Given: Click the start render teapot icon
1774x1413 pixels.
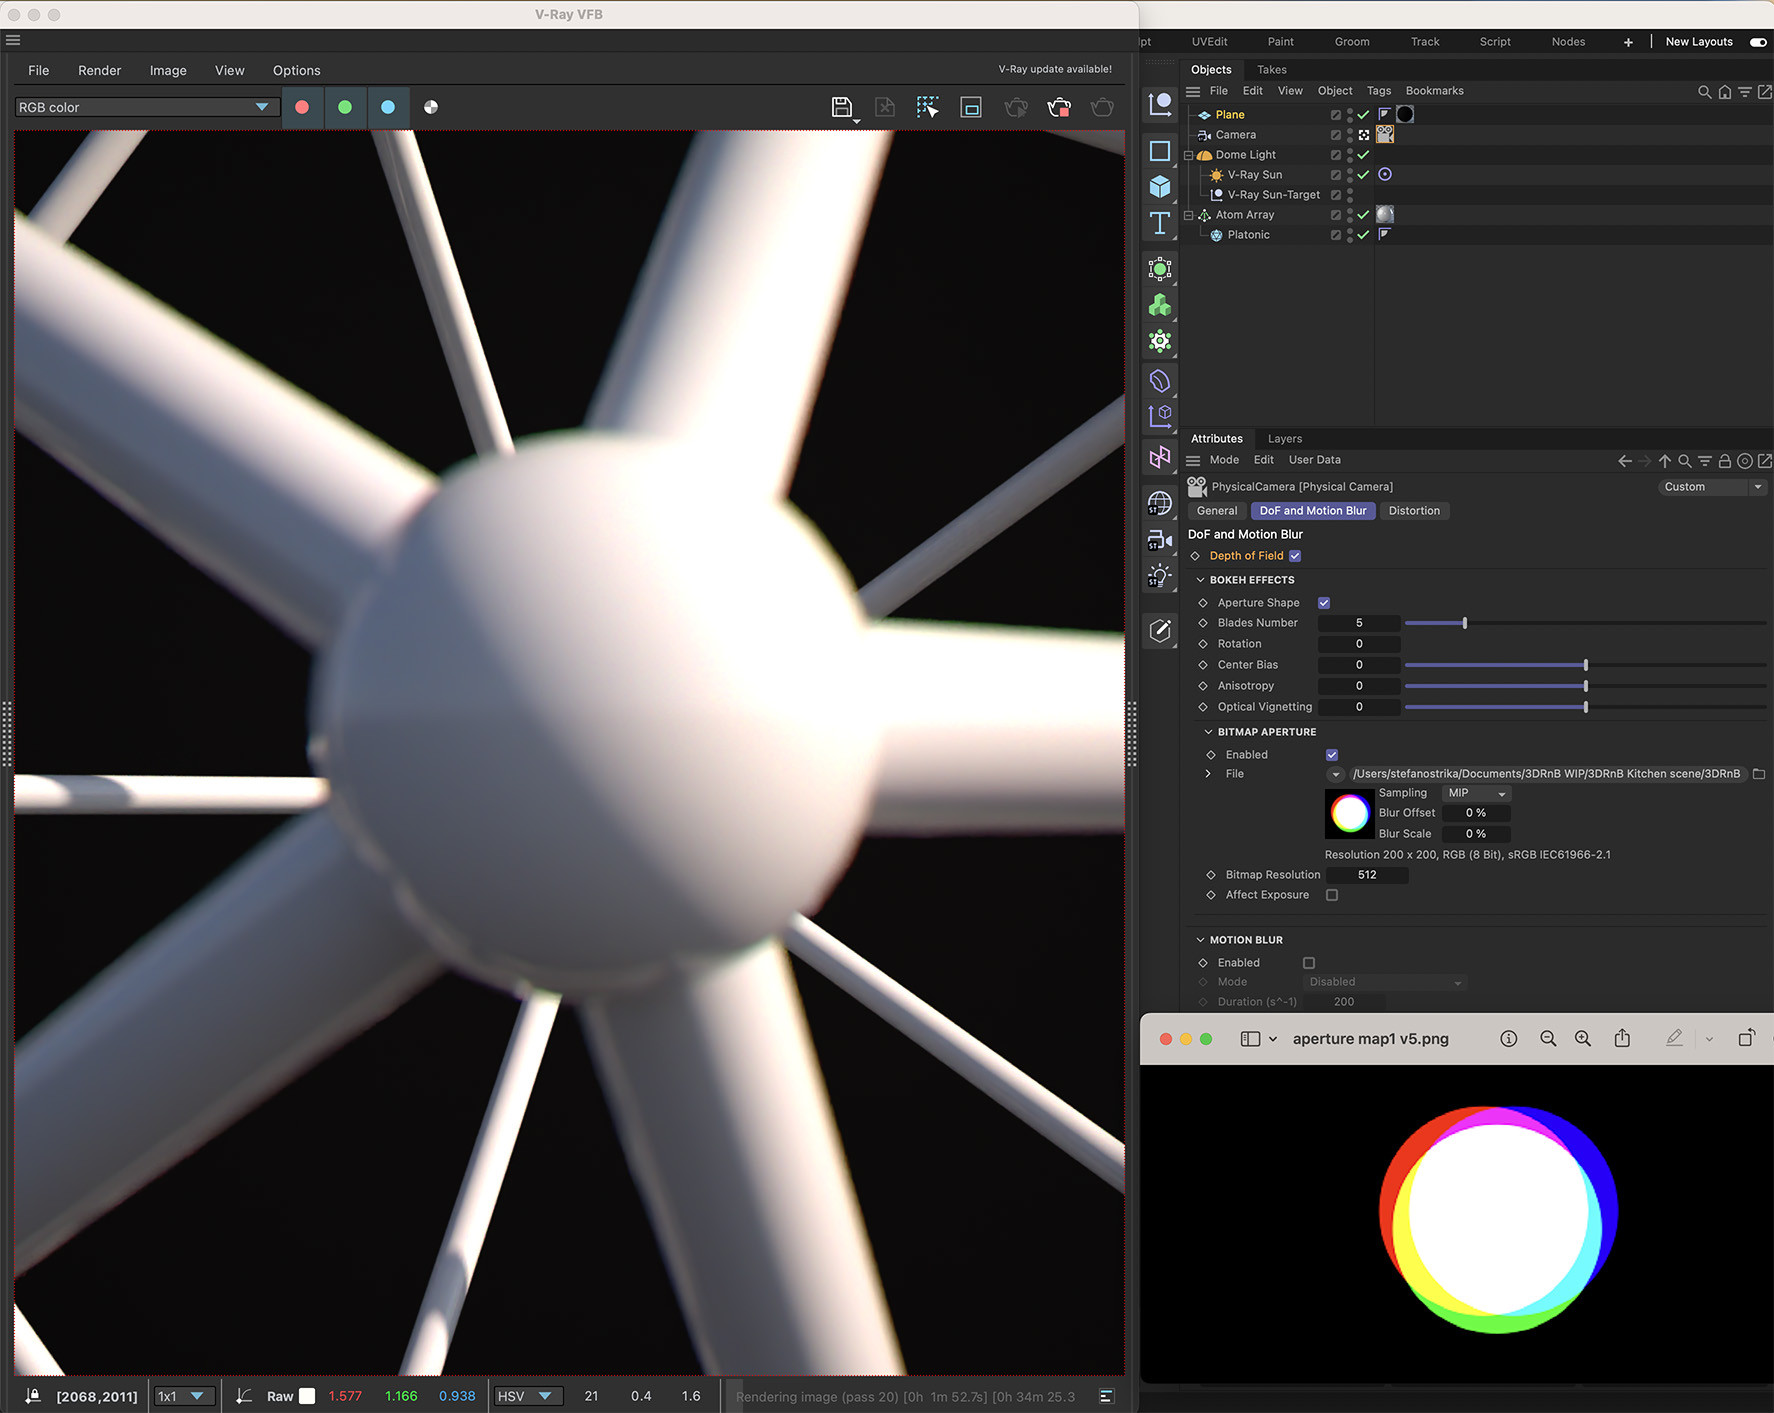Looking at the screenshot, I should pyautogui.click(x=1102, y=107).
